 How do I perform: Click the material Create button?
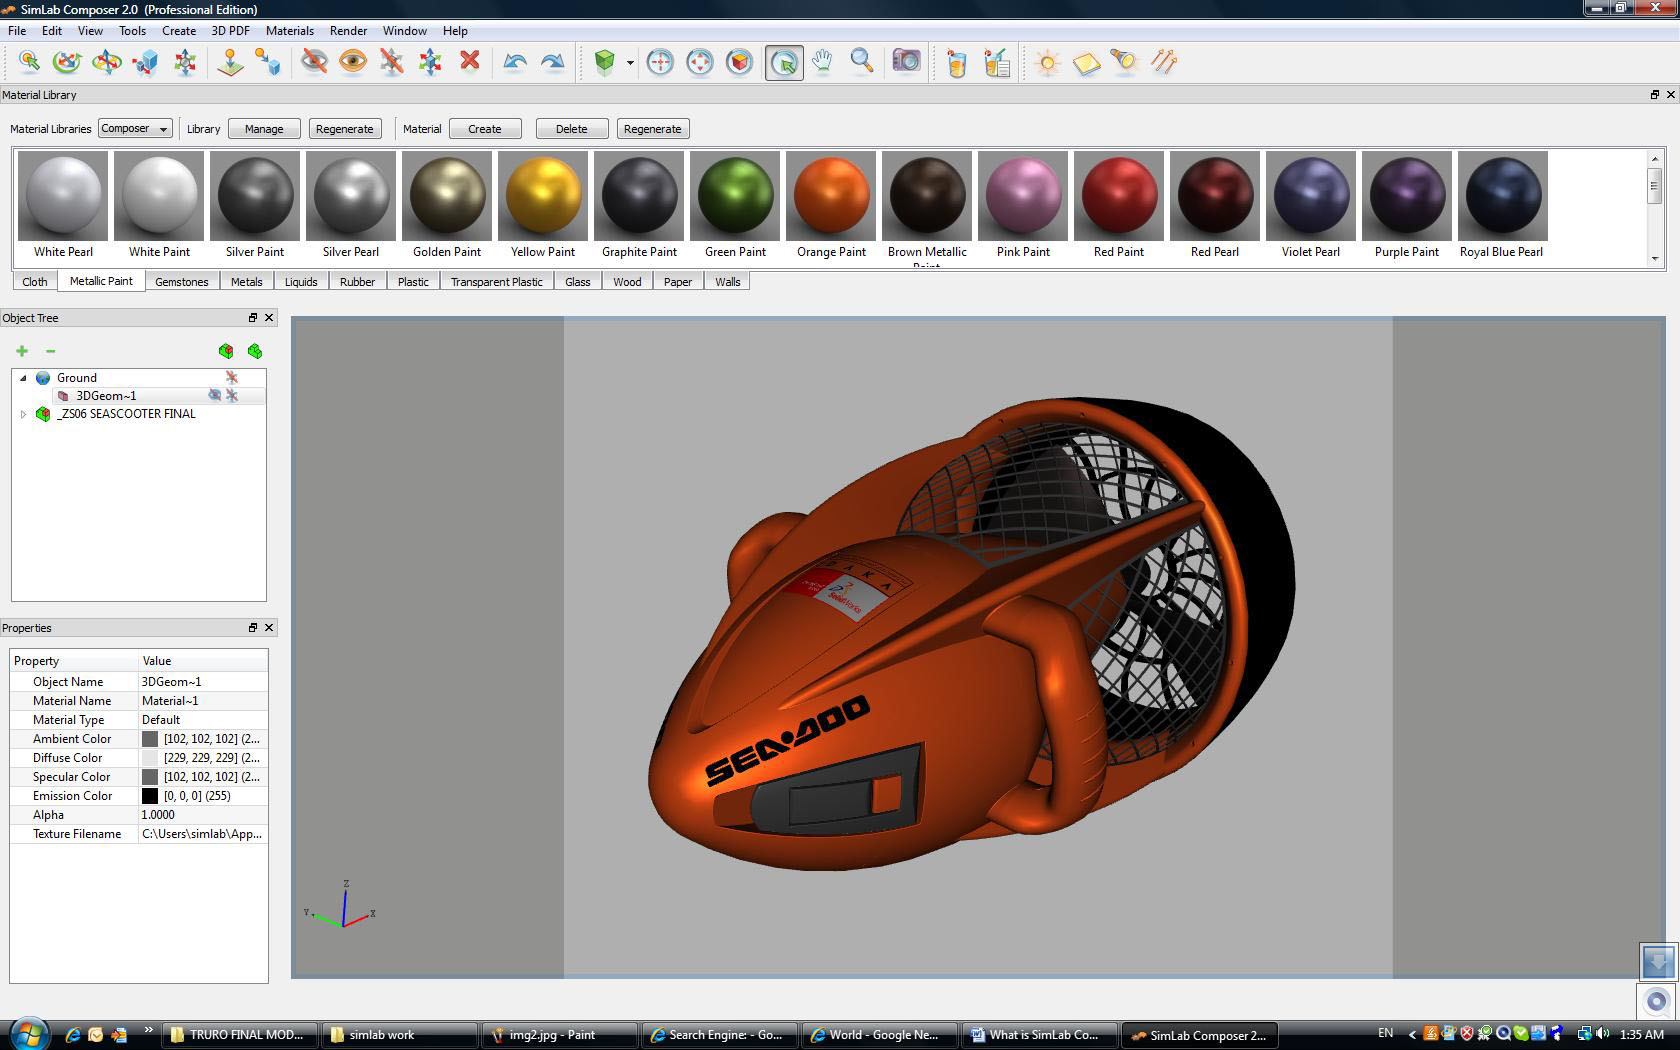[485, 129]
